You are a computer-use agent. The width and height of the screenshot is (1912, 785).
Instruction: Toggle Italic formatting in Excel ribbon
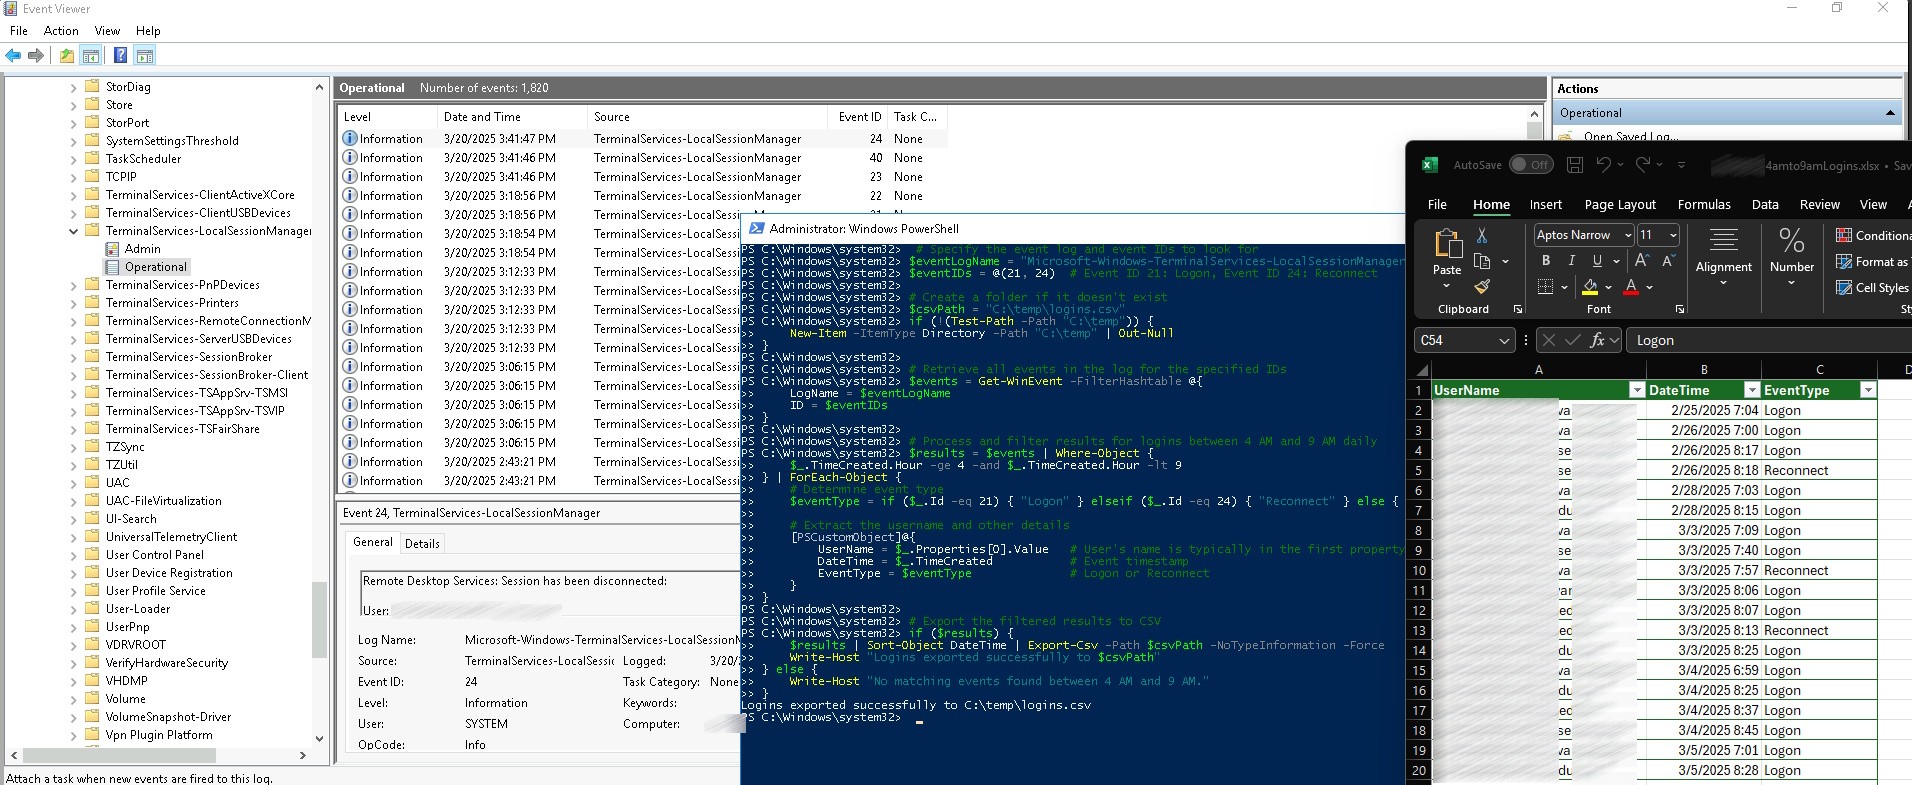tap(1571, 261)
